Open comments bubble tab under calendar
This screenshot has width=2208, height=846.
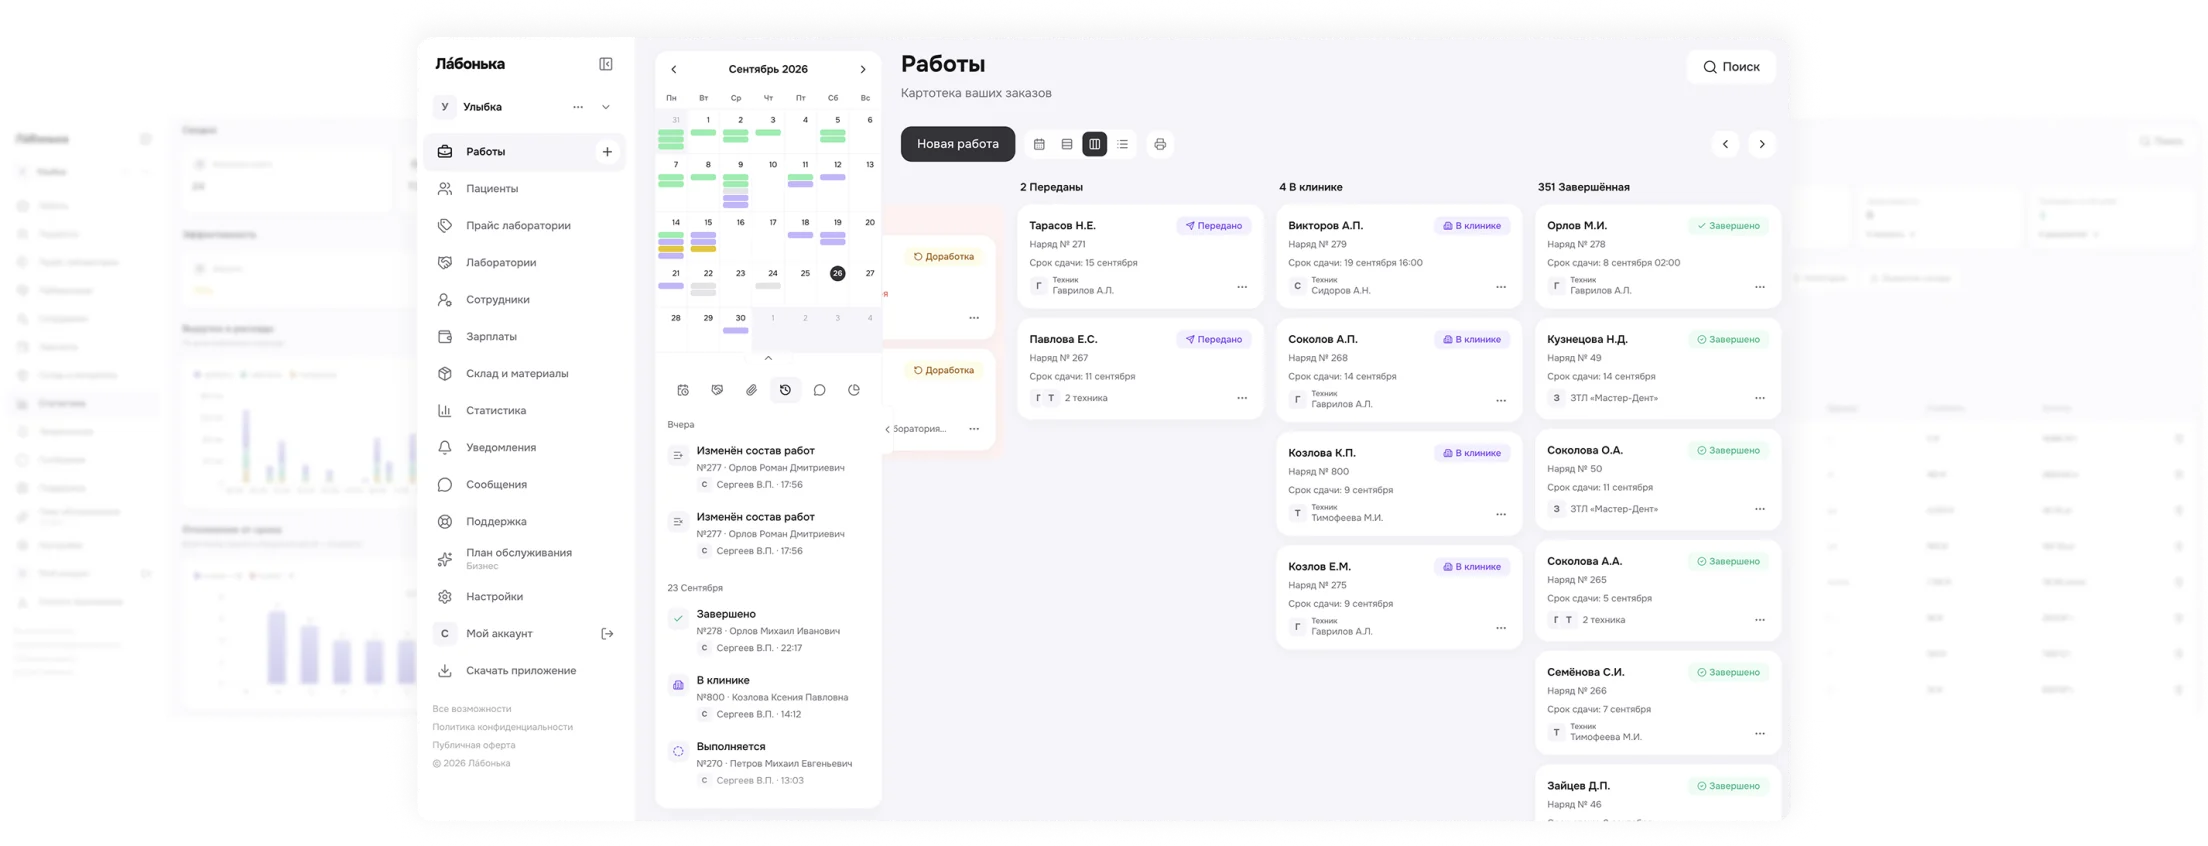point(819,390)
